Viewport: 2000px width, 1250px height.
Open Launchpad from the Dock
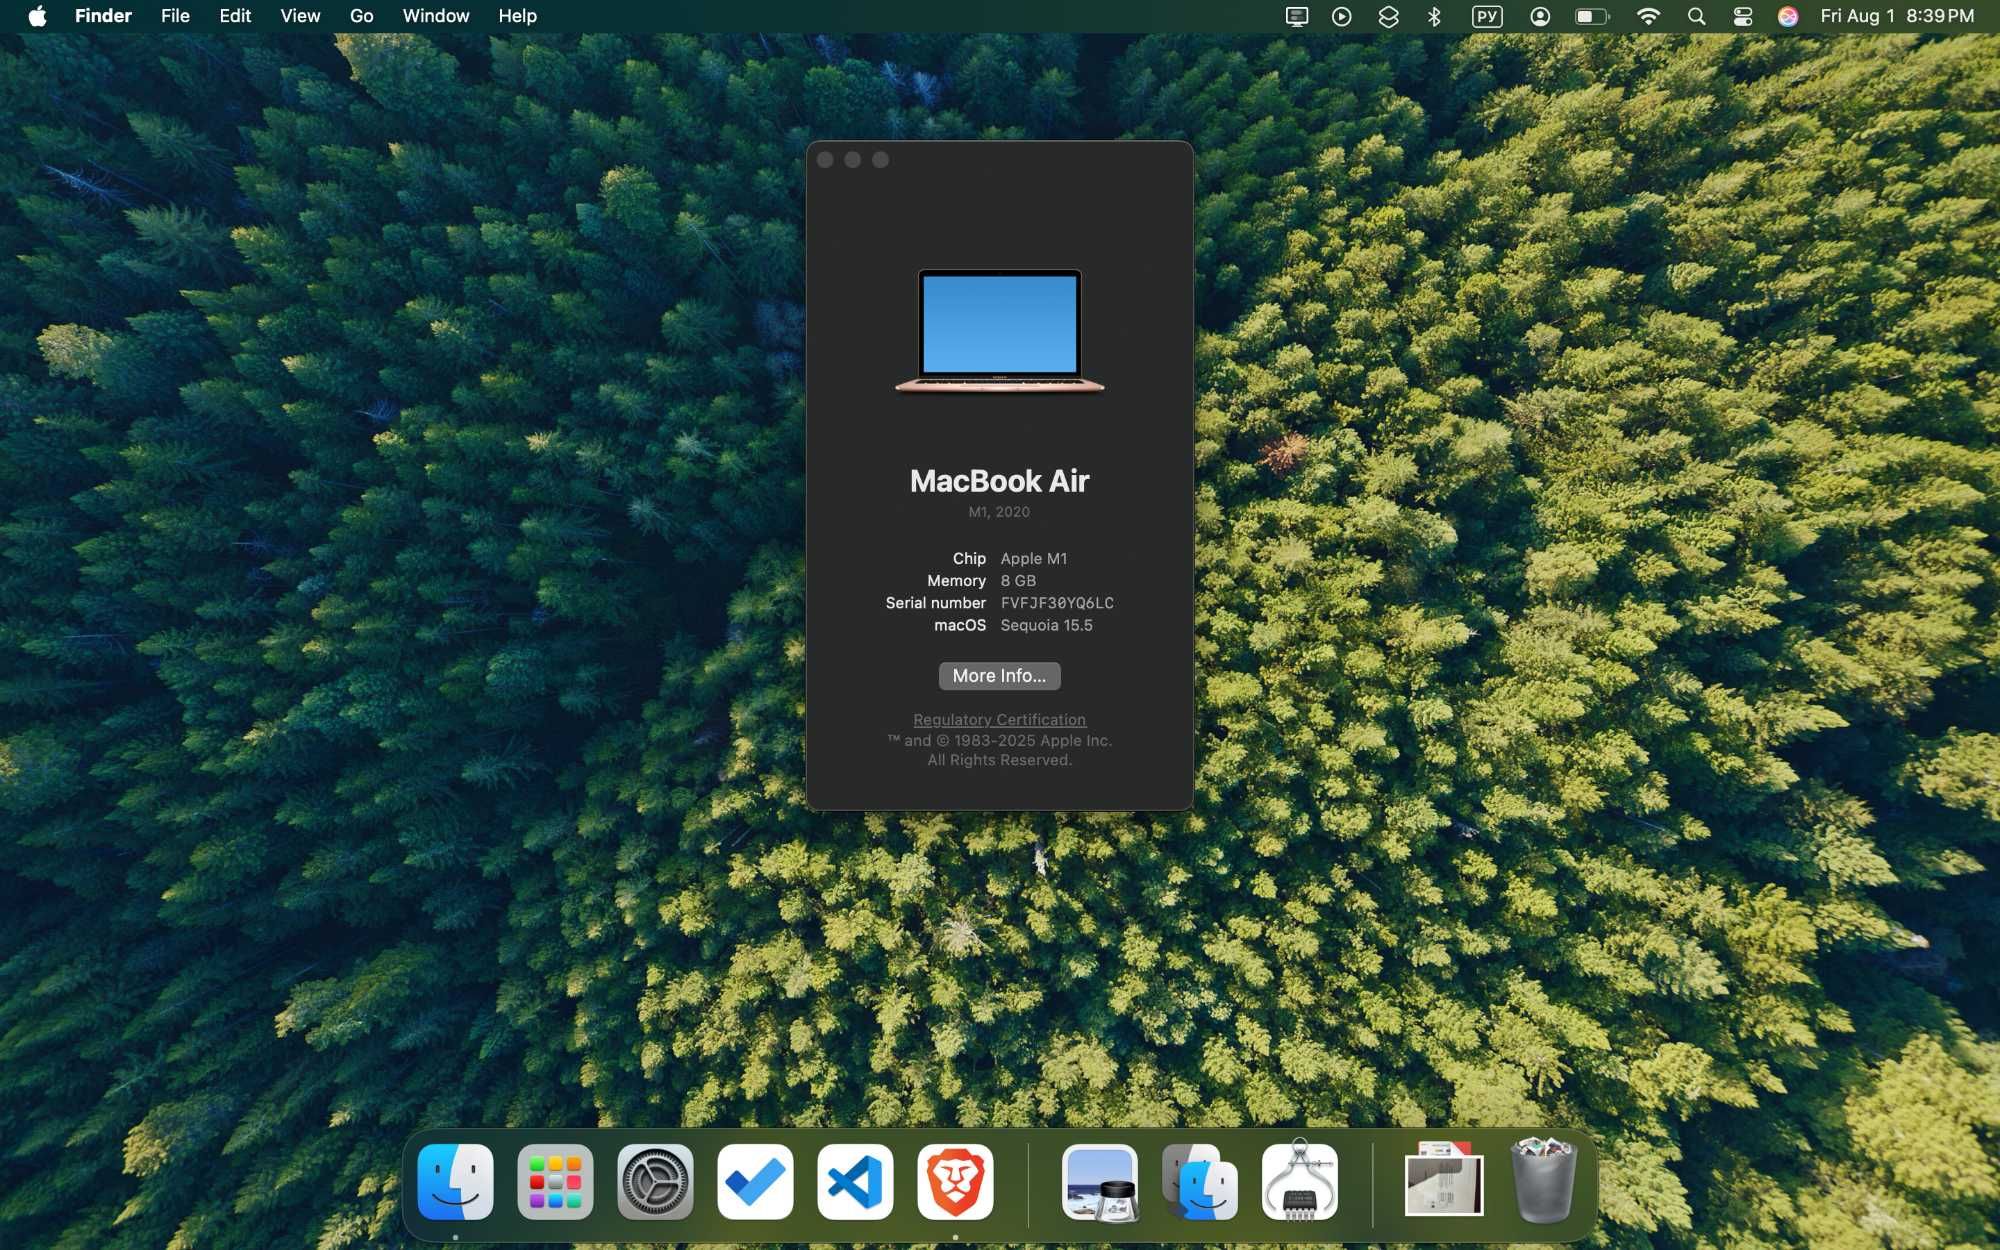tap(555, 1182)
